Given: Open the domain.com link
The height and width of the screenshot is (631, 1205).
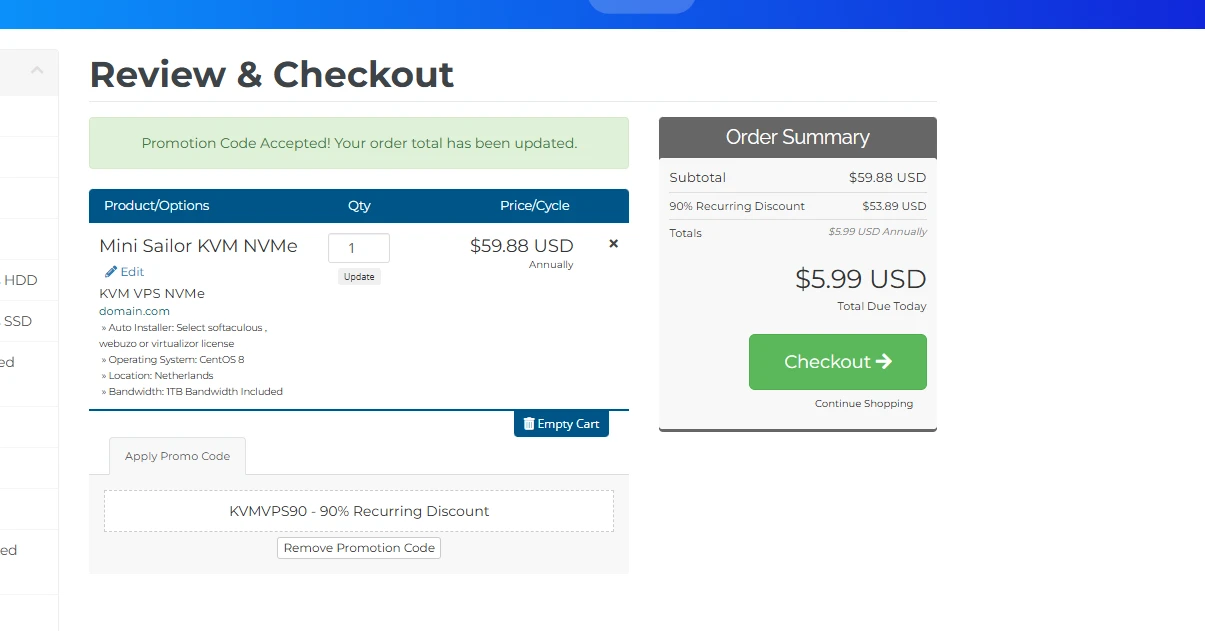Looking at the screenshot, I should click(x=134, y=311).
